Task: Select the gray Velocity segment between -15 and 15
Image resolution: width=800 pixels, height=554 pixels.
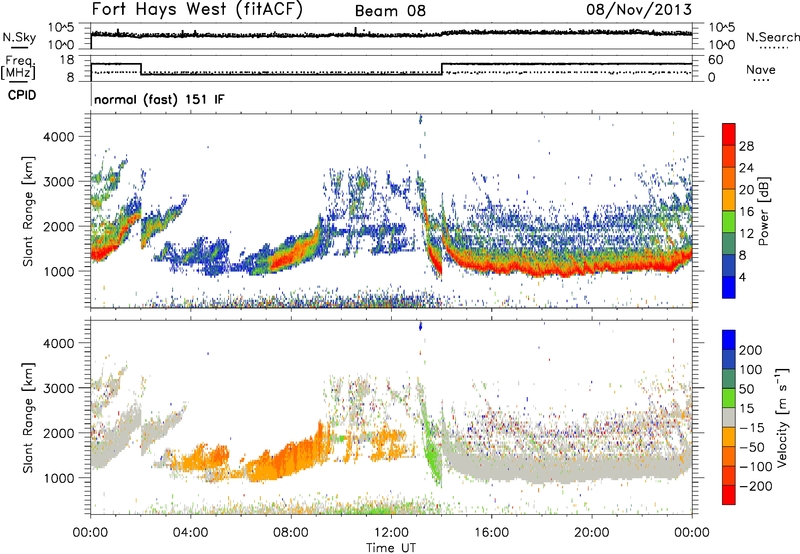Action: click(x=729, y=417)
